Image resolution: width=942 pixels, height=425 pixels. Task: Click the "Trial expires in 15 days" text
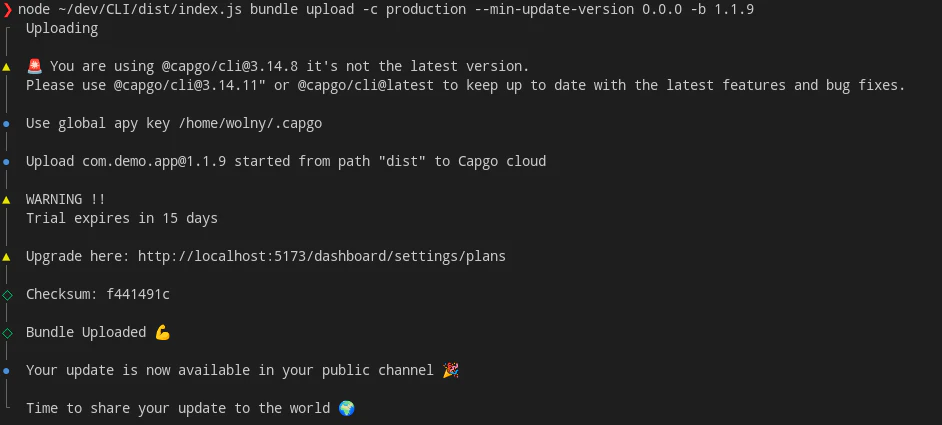point(122,218)
